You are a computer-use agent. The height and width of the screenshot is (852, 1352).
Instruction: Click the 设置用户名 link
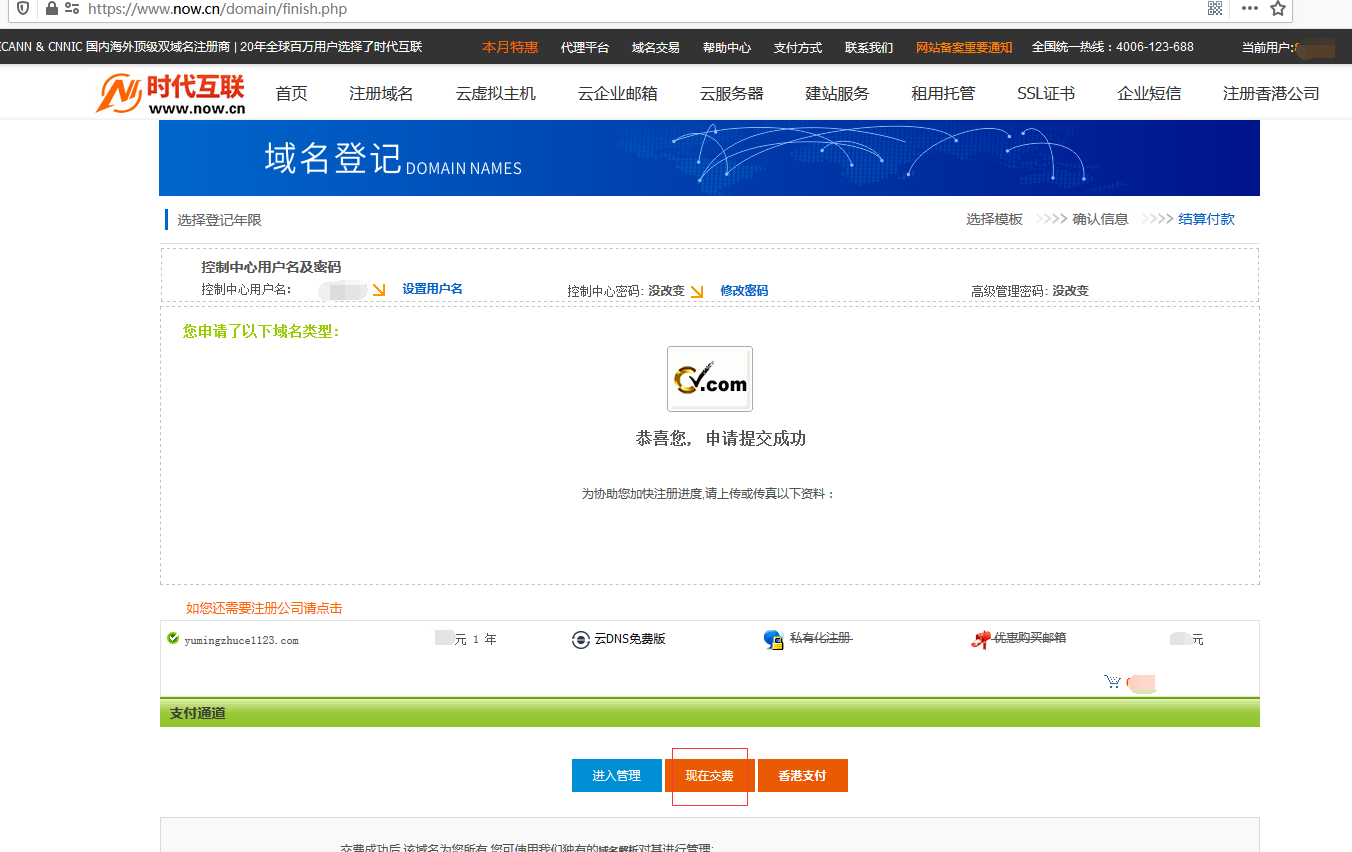(432, 289)
